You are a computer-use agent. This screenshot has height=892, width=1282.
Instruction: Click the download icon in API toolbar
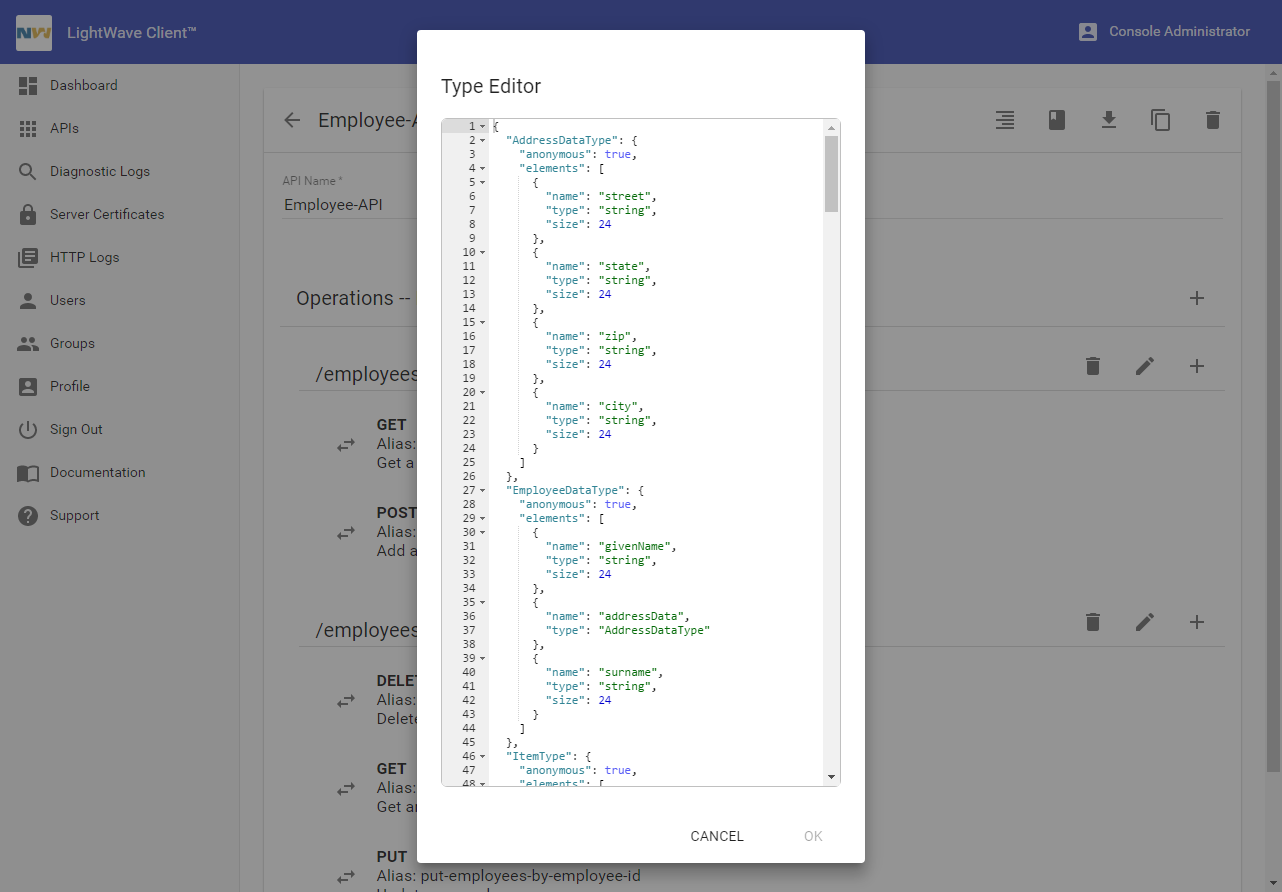(x=1108, y=120)
